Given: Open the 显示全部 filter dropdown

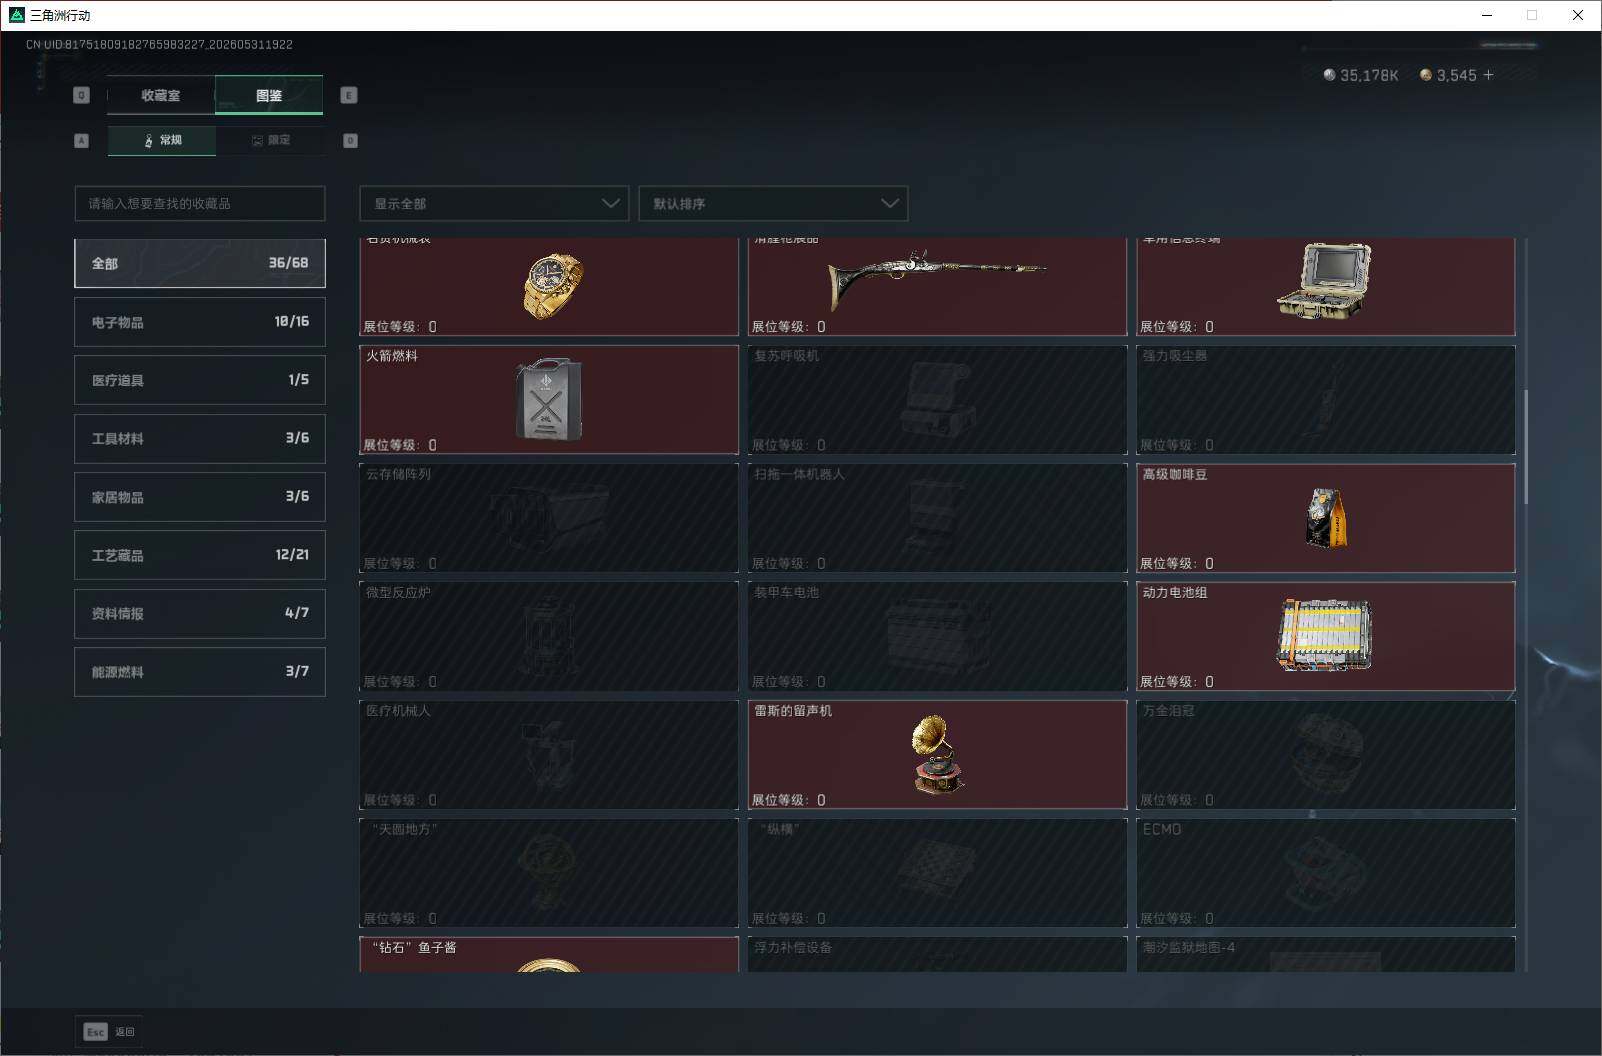Looking at the screenshot, I should point(494,203).
